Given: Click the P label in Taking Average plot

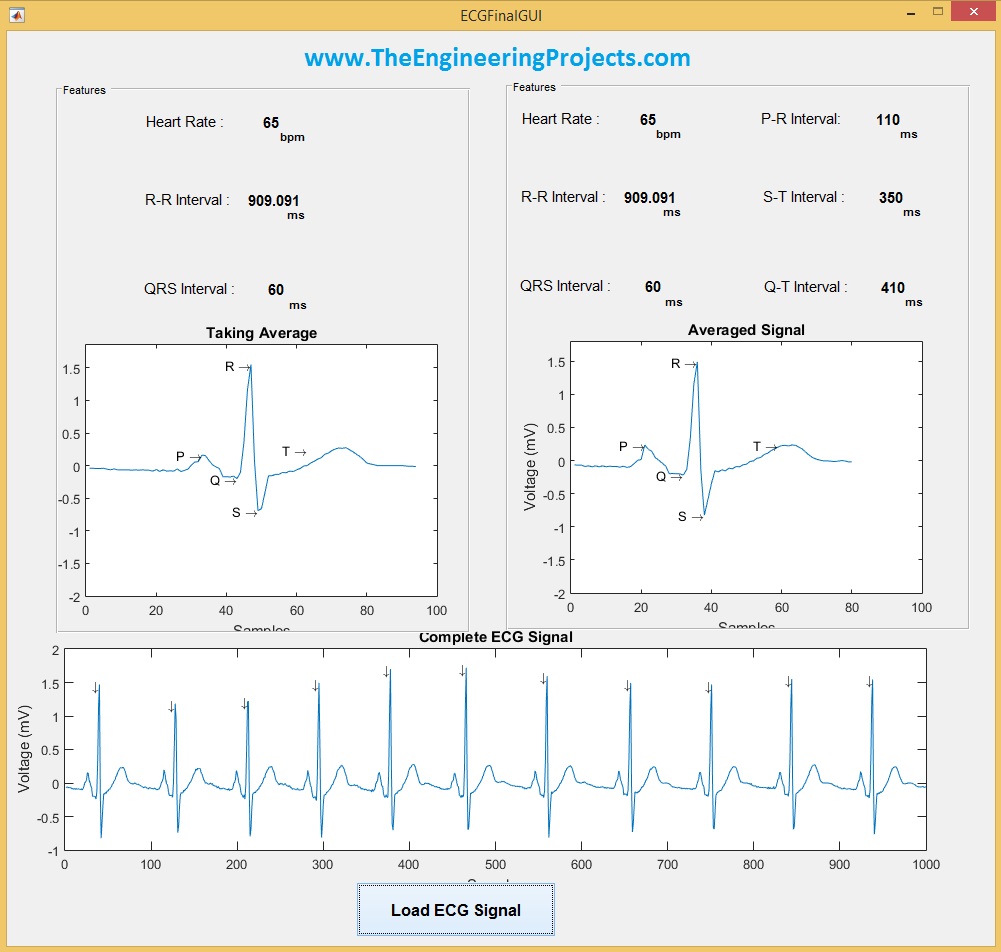Looking at the screenshot, I should (x=180, y=457).
